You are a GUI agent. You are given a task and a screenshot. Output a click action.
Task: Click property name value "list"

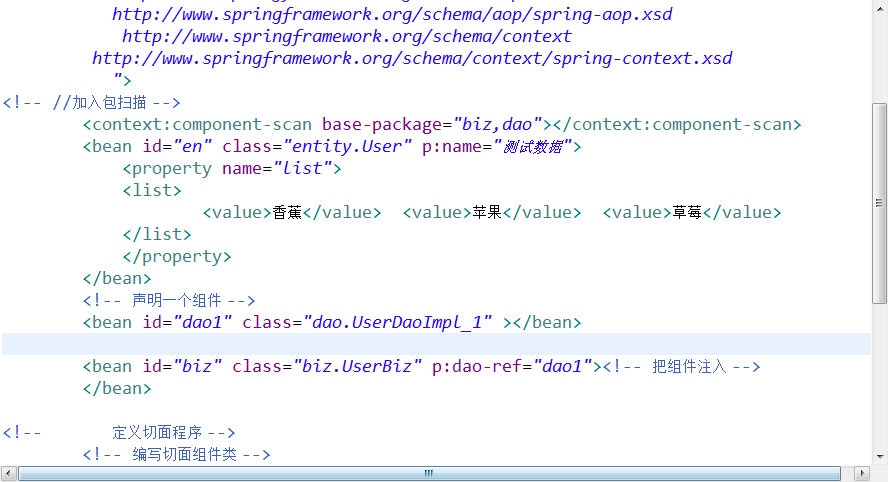point(302,168)
